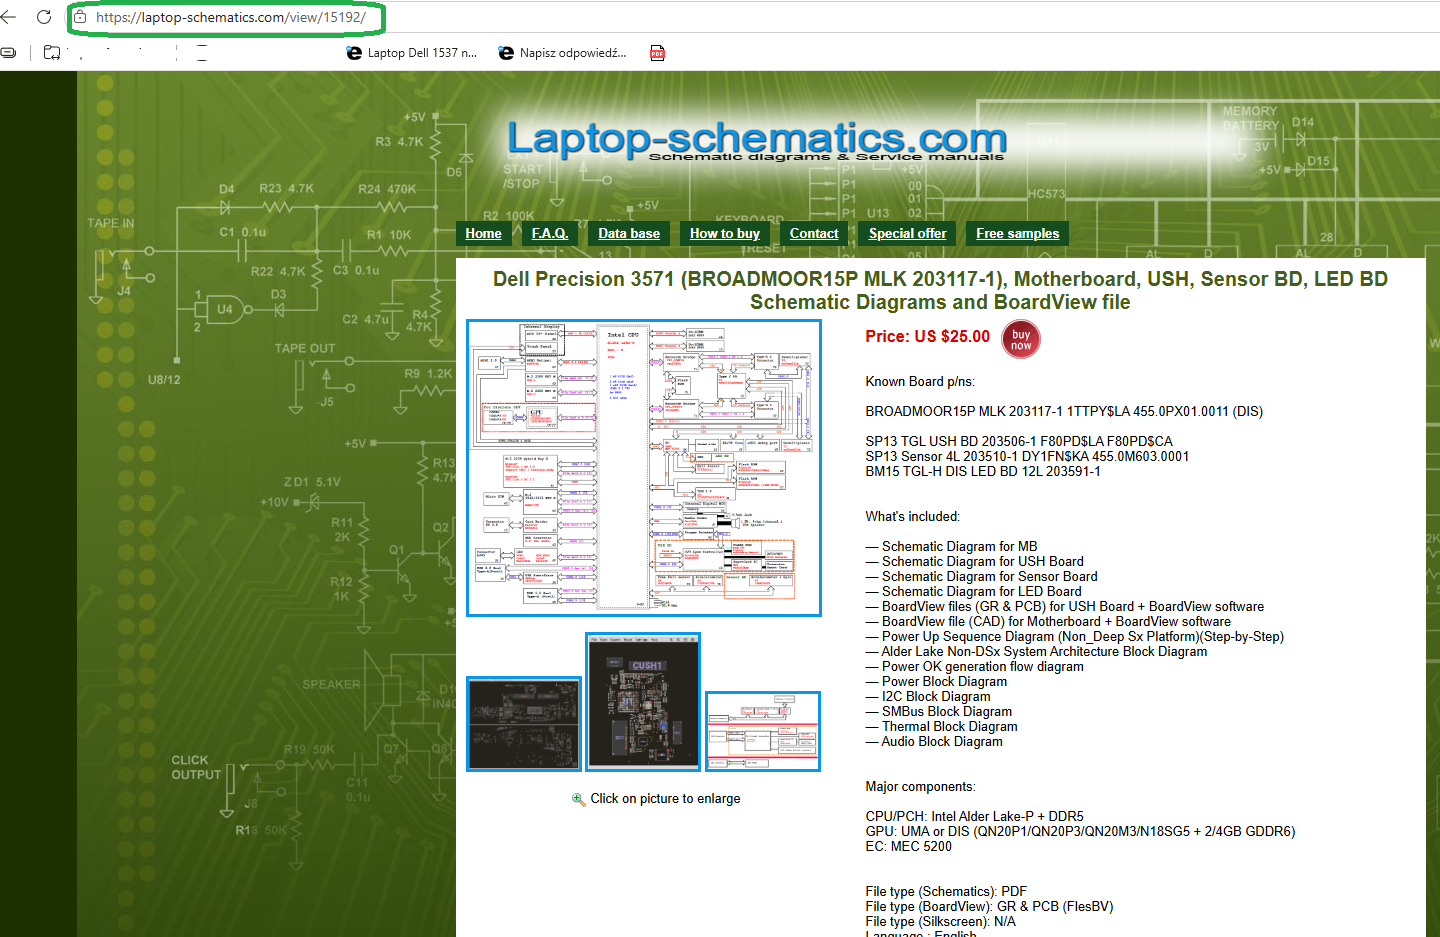Select 'Schematic Diagram for MB' list entry
Screen dimensions: 1440x937
(x=951, y=547)
